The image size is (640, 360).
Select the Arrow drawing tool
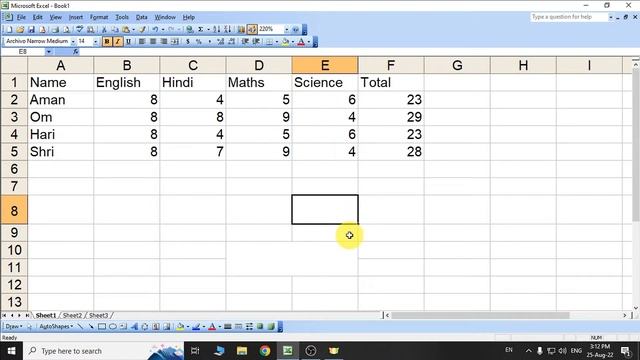point(91,327)
